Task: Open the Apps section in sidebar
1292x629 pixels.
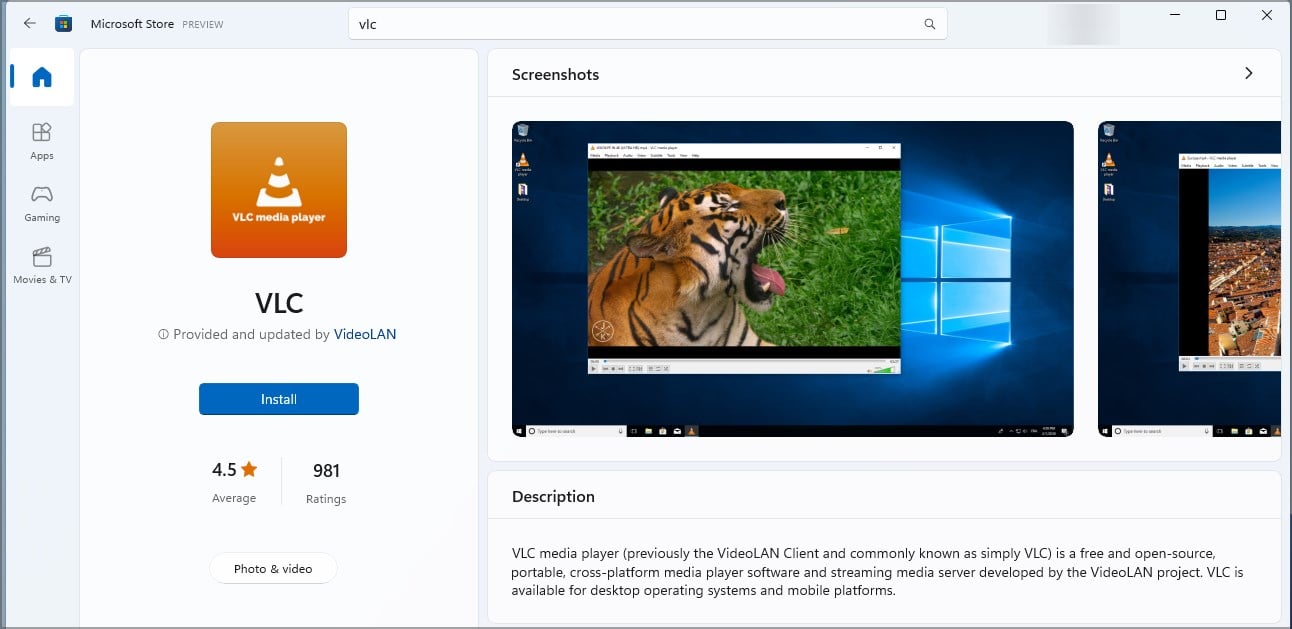Action: coord(42,141)
